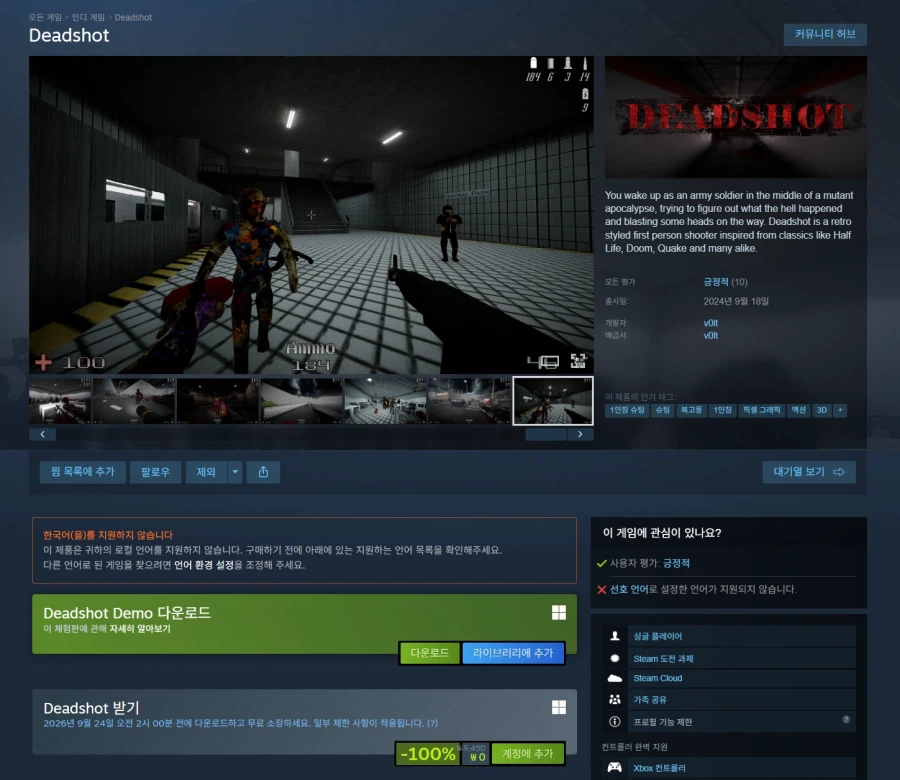Click question mark beside 프로필 기능 제한
The image size is (900, 780).
[846, 720]
